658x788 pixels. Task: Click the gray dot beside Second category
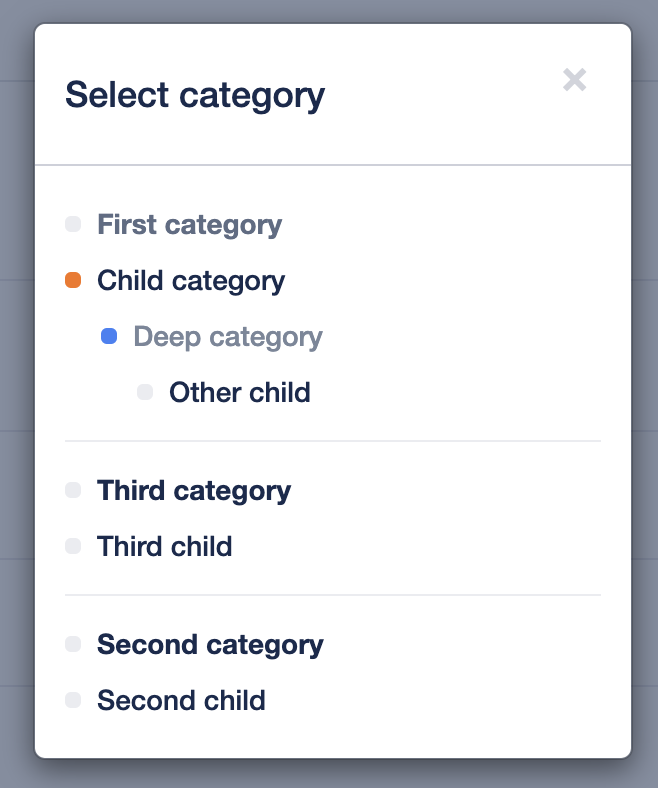click(x=73, y=645)
